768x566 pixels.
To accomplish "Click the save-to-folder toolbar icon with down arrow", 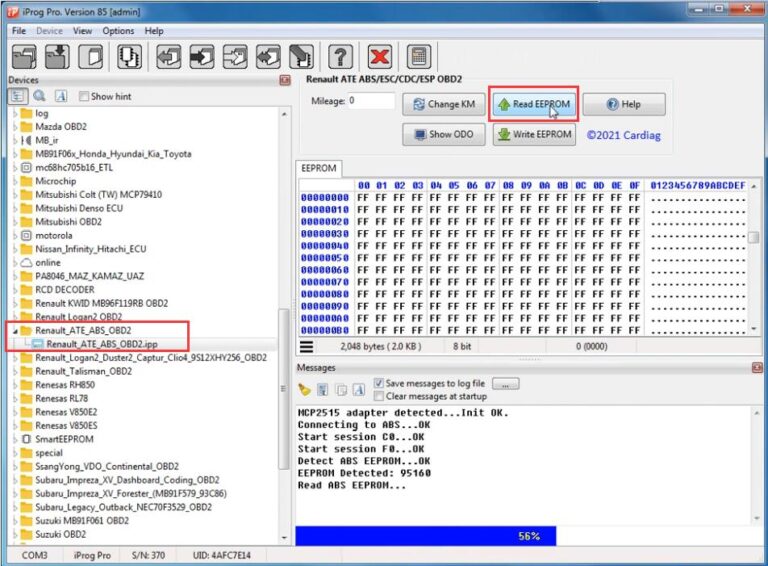I will click(x=57, y=56).
